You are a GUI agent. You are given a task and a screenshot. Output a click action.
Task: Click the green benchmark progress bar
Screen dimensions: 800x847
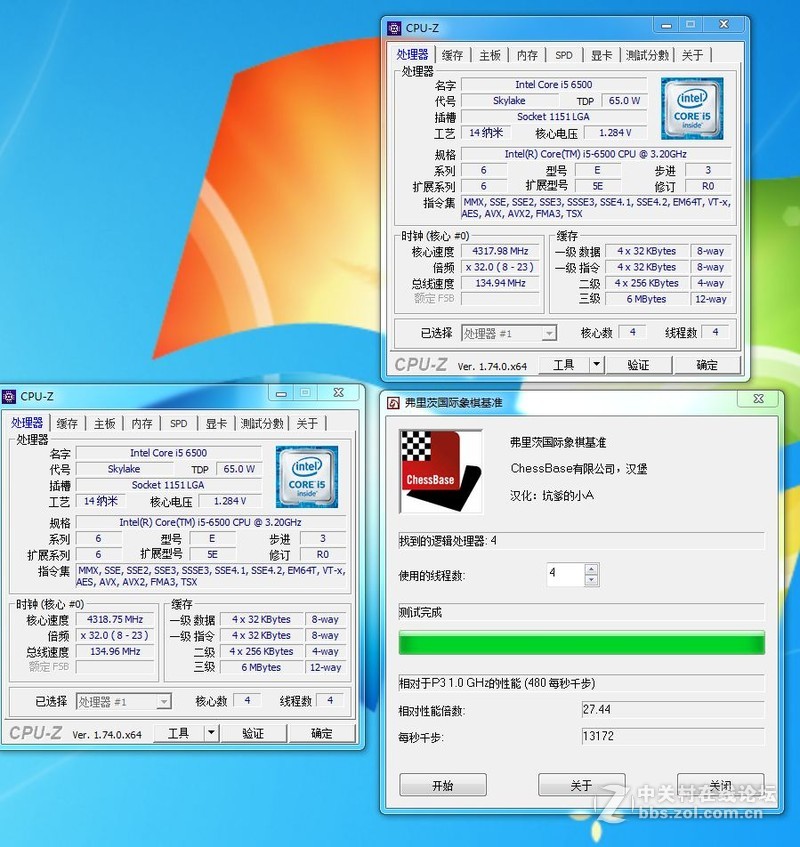tap(581, 643)
